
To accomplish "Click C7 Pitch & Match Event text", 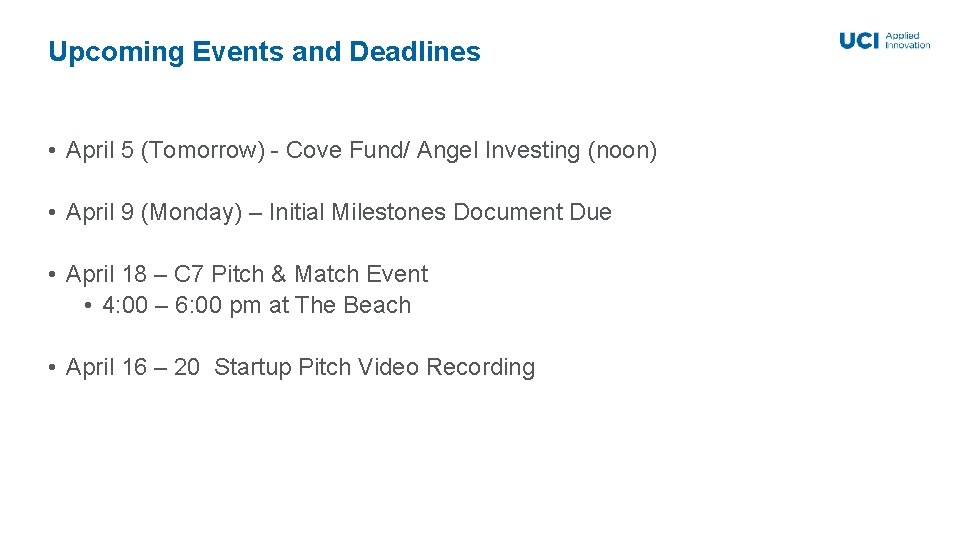I will click(x=300, y=275).
